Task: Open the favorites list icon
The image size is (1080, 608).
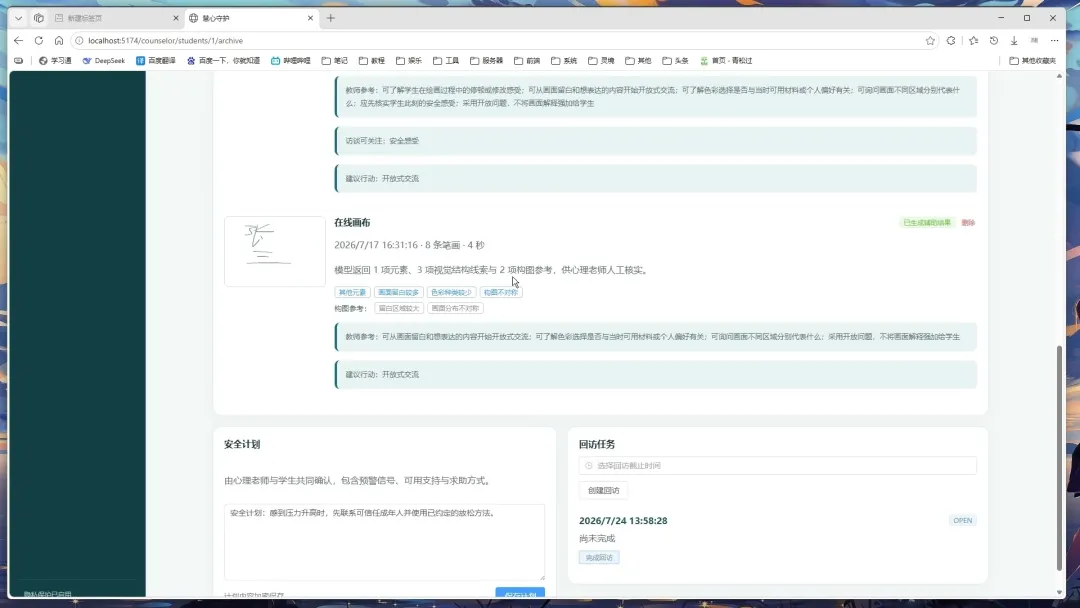Action: tap(973, 41)
